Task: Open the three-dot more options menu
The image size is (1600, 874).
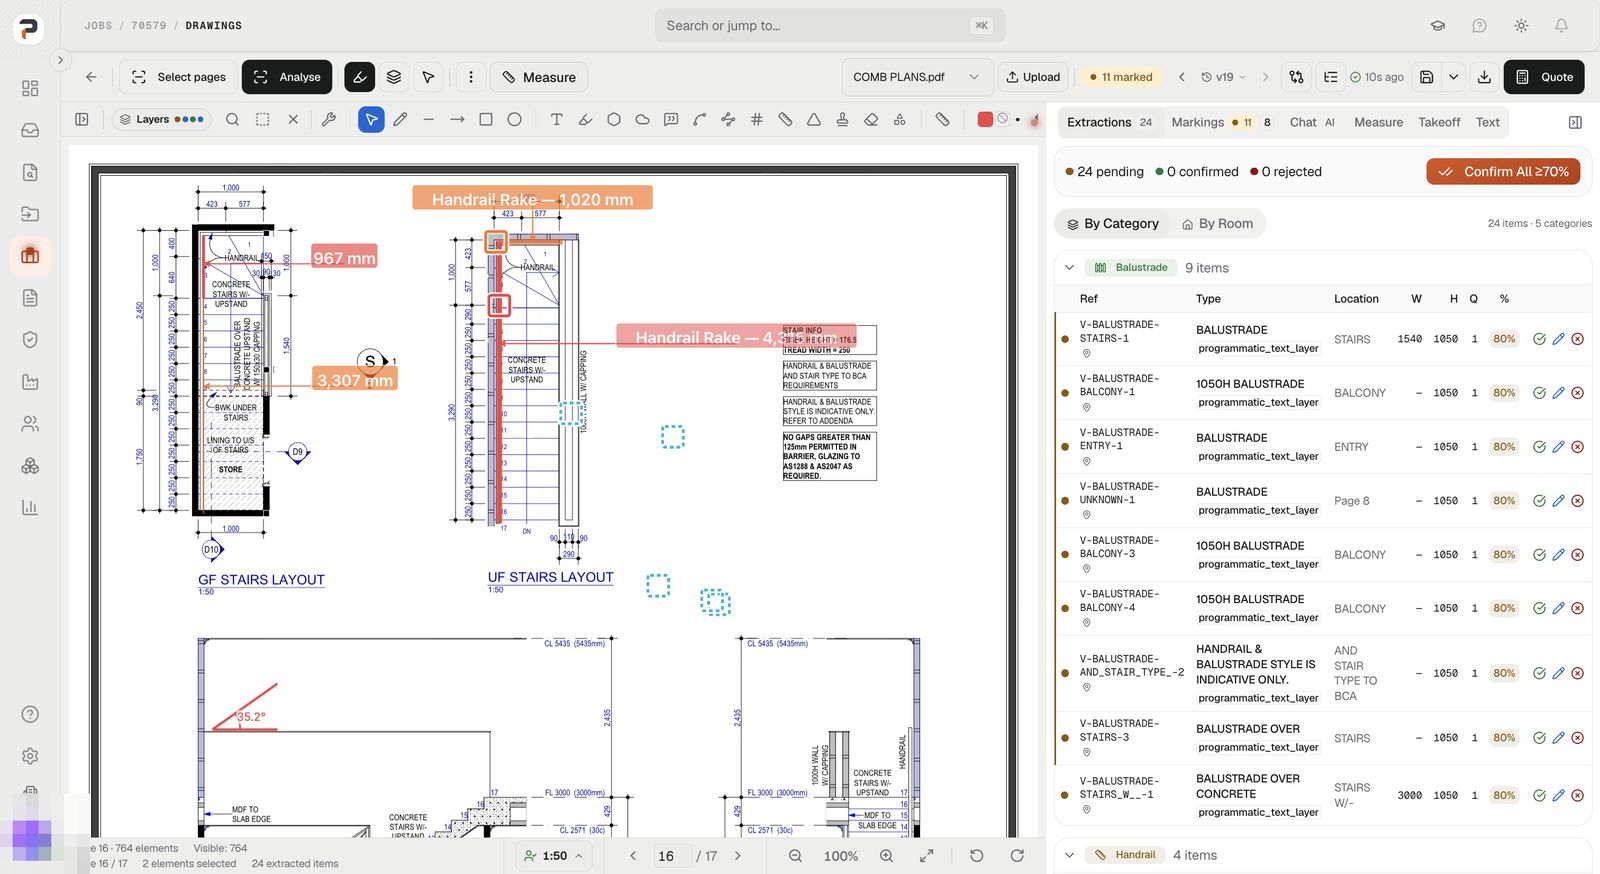Action: click(x=471, y=77)
